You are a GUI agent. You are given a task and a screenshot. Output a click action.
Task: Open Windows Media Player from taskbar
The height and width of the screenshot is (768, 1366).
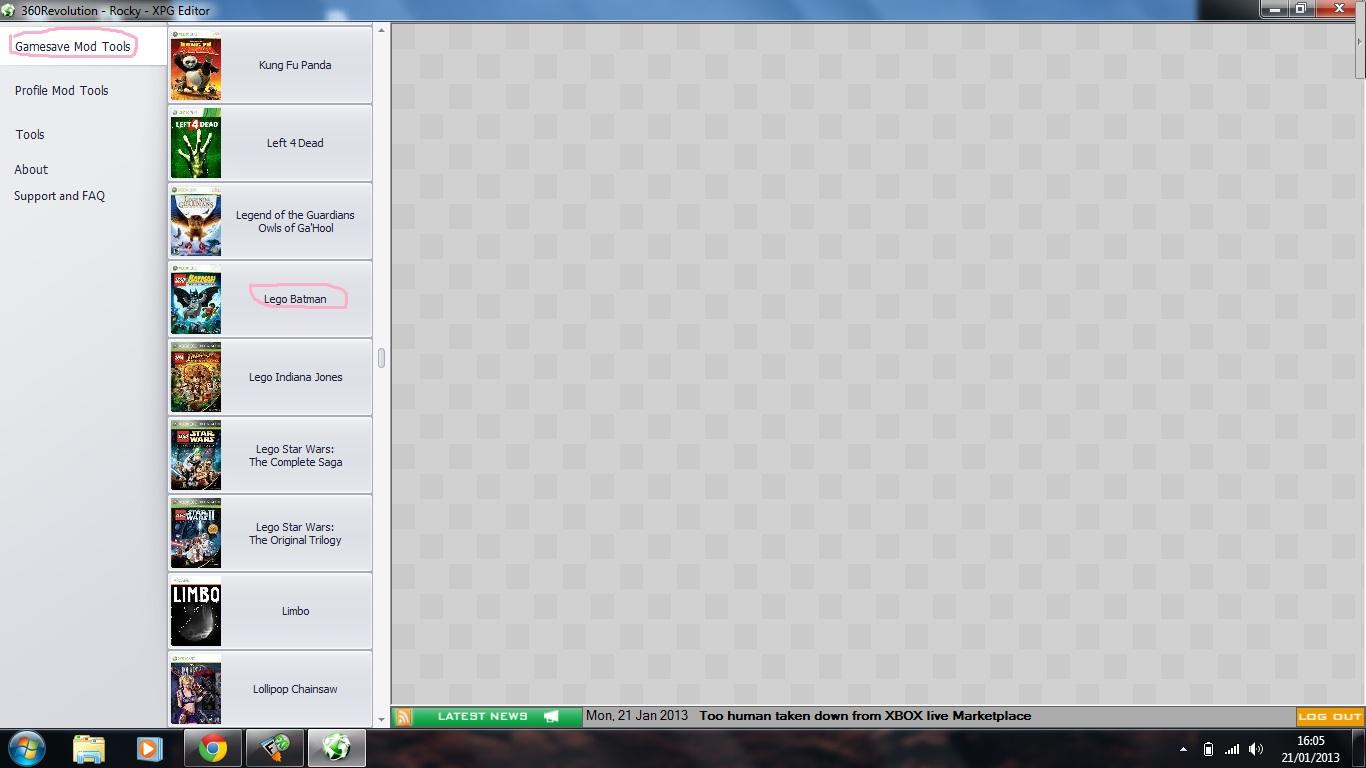pos(150,748)
